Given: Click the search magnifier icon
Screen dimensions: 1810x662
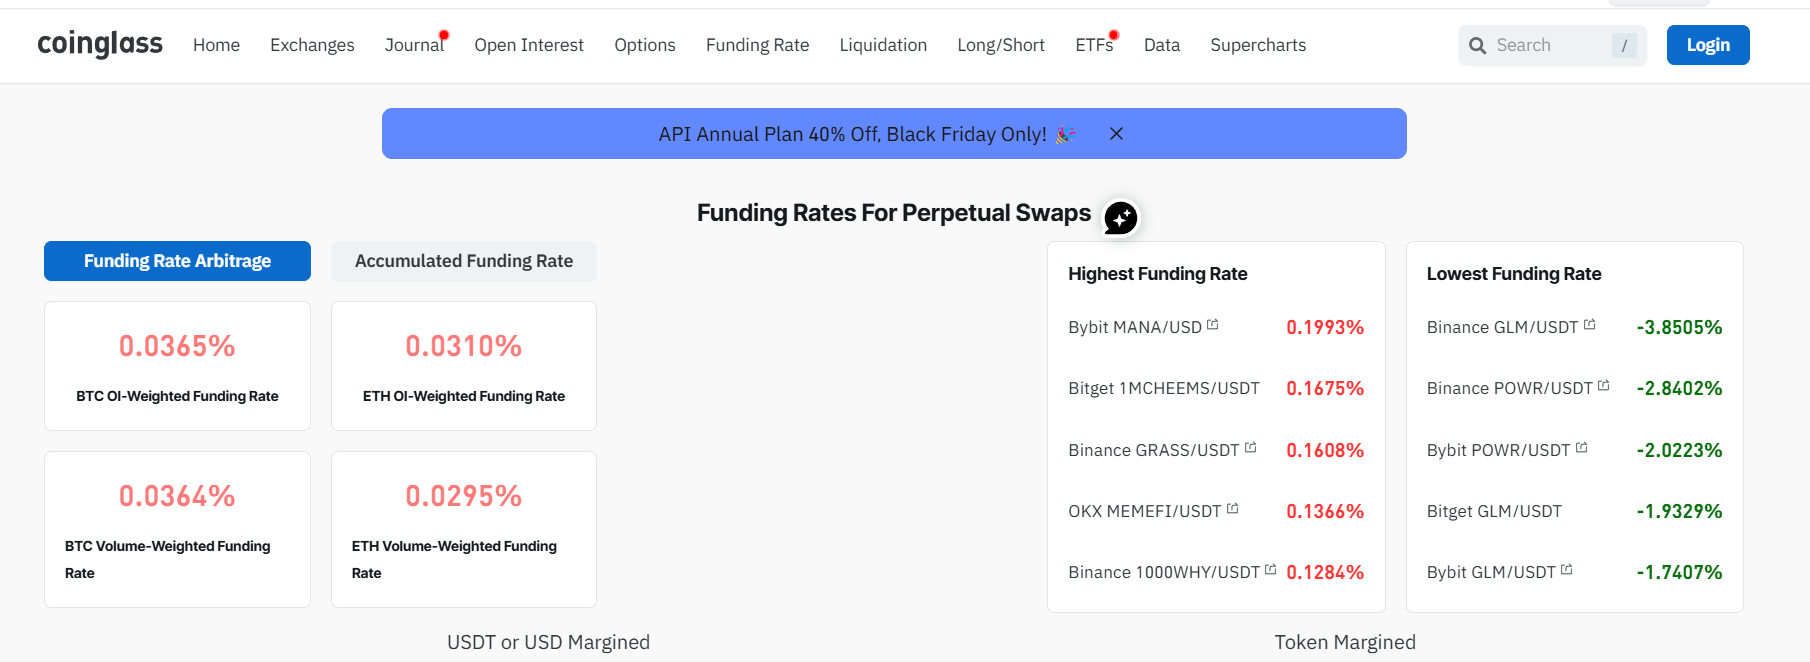Looking at the screenshot, I should point(1477,45).
